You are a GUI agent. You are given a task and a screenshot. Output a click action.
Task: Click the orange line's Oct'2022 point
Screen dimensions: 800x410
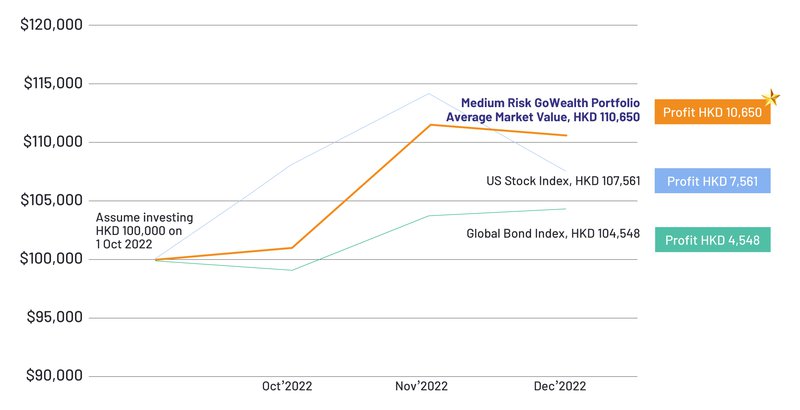(292, 248)
